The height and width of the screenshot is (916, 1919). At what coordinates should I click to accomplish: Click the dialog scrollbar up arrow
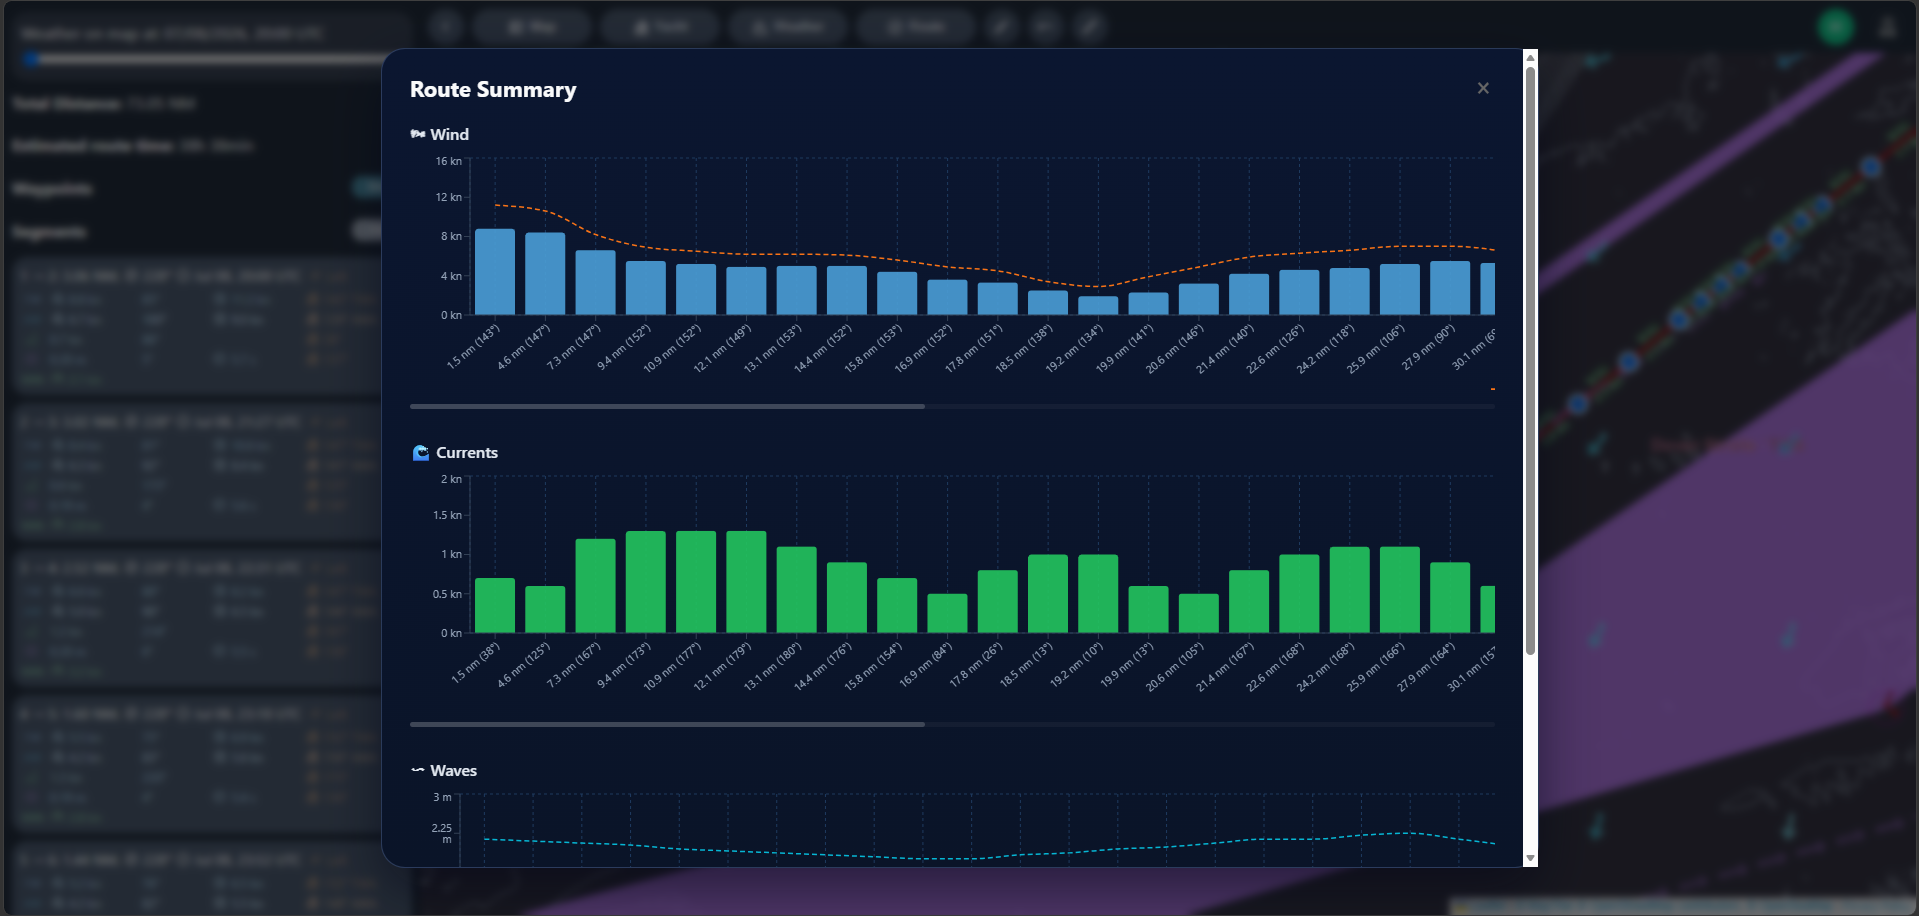tap(1530, 57)
